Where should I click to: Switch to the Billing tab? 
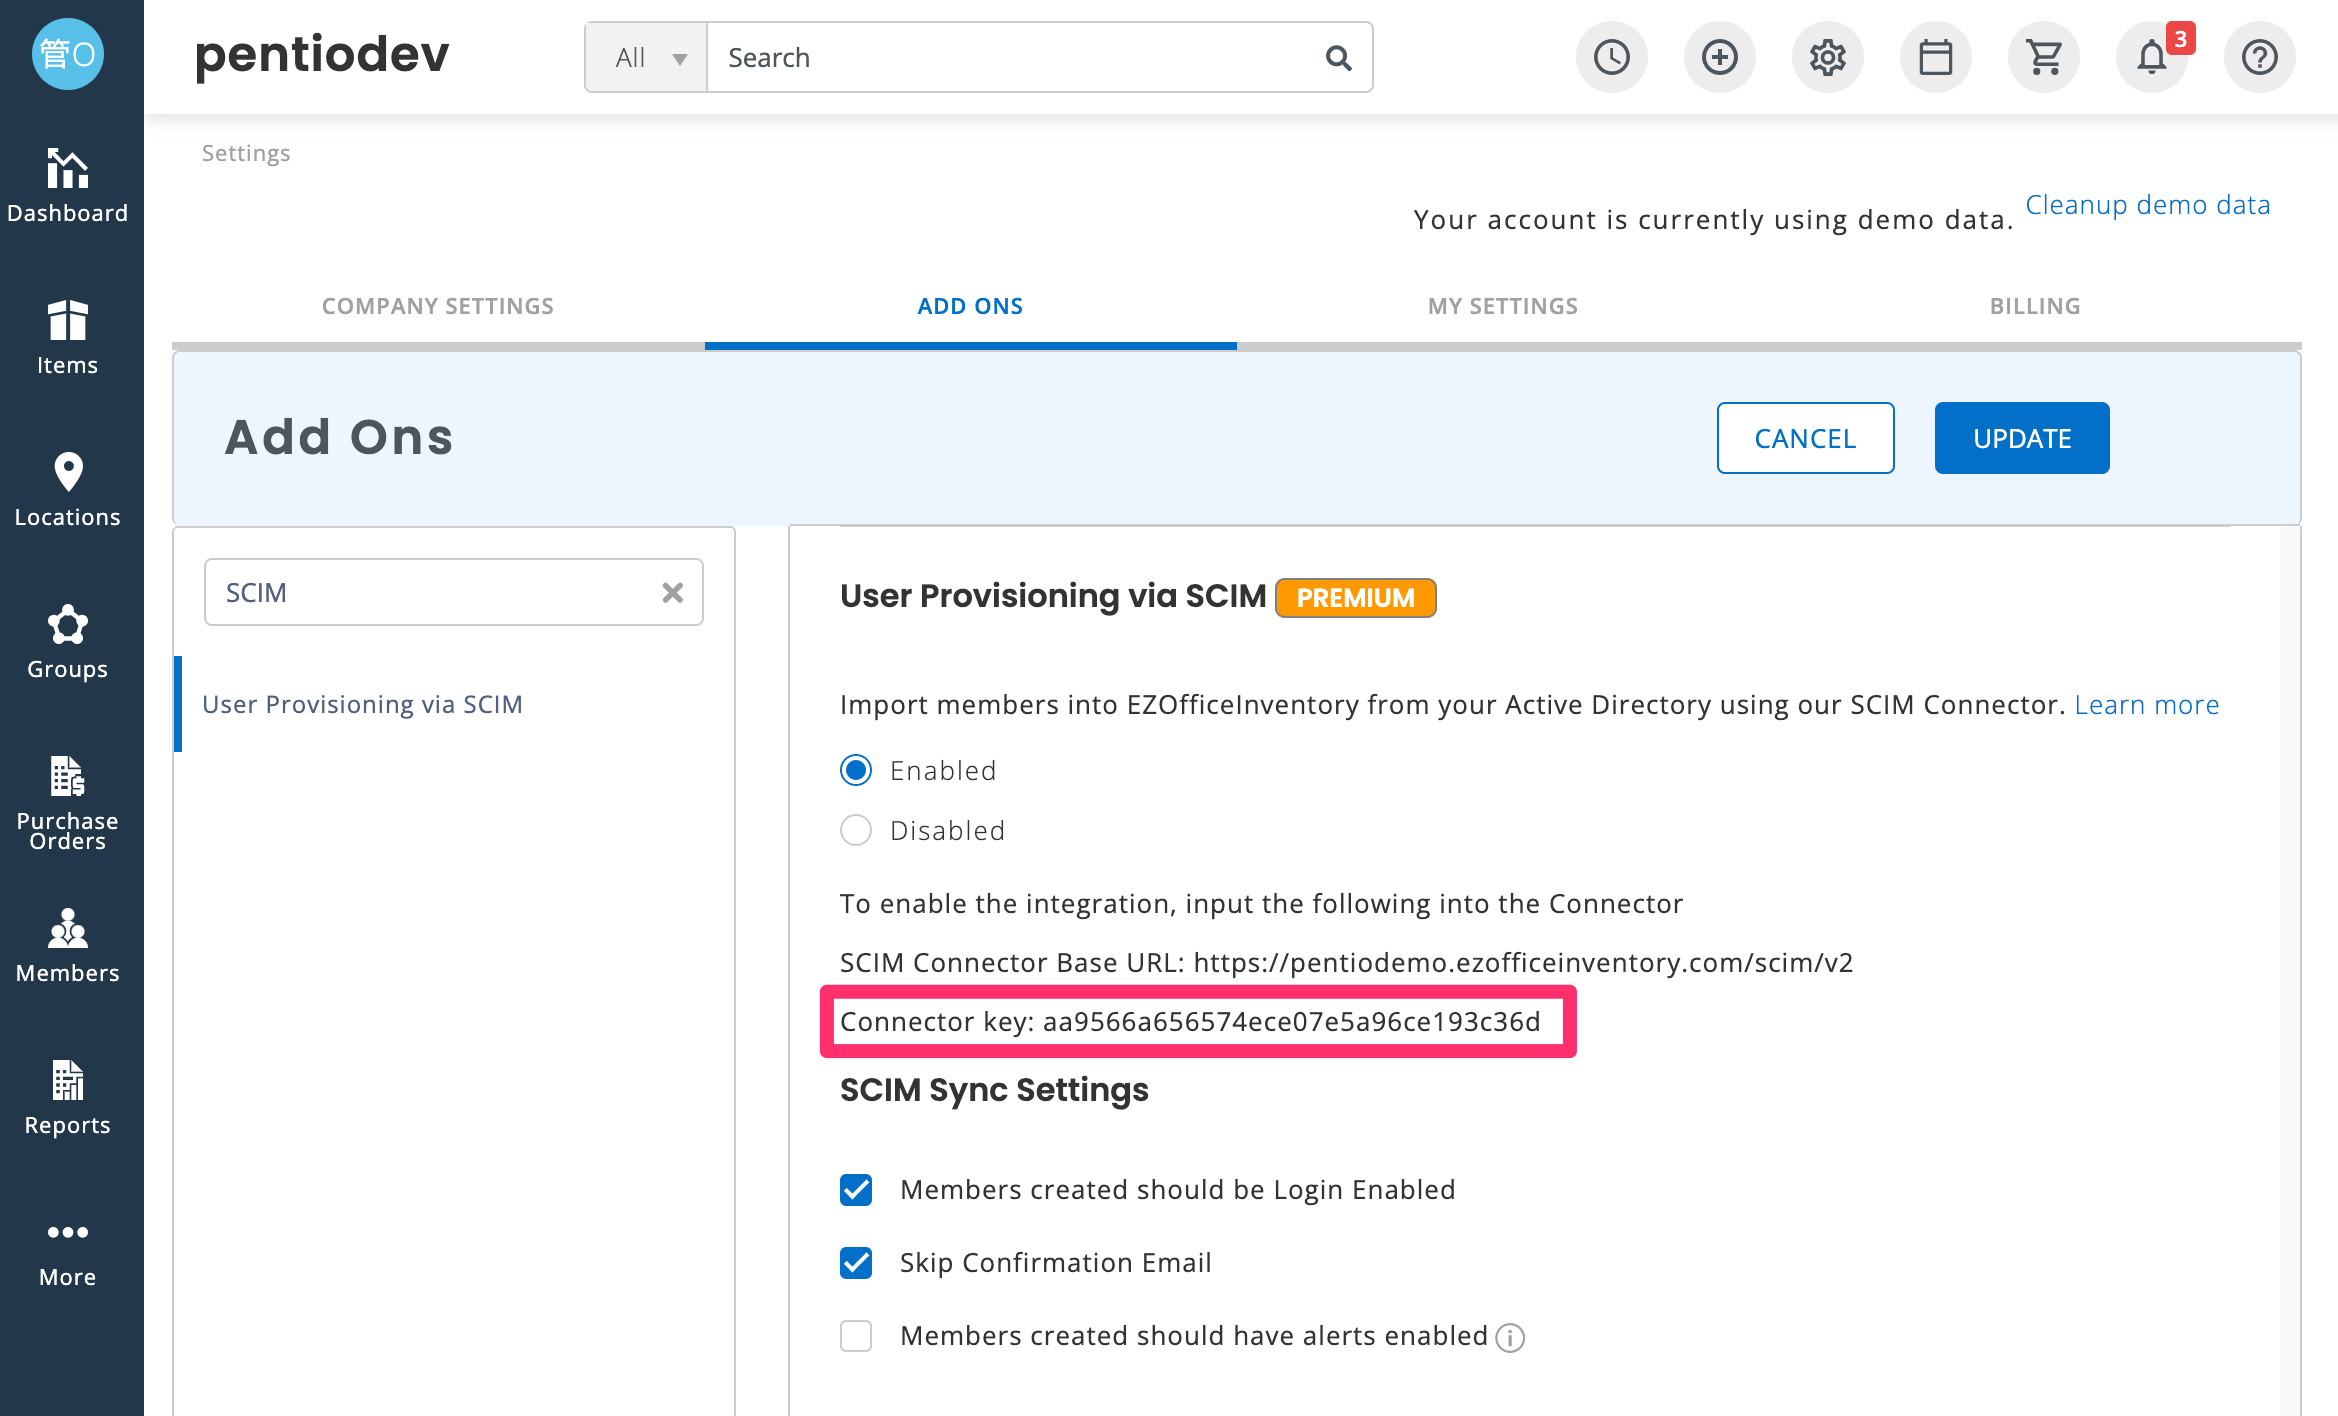[2035, 306]
